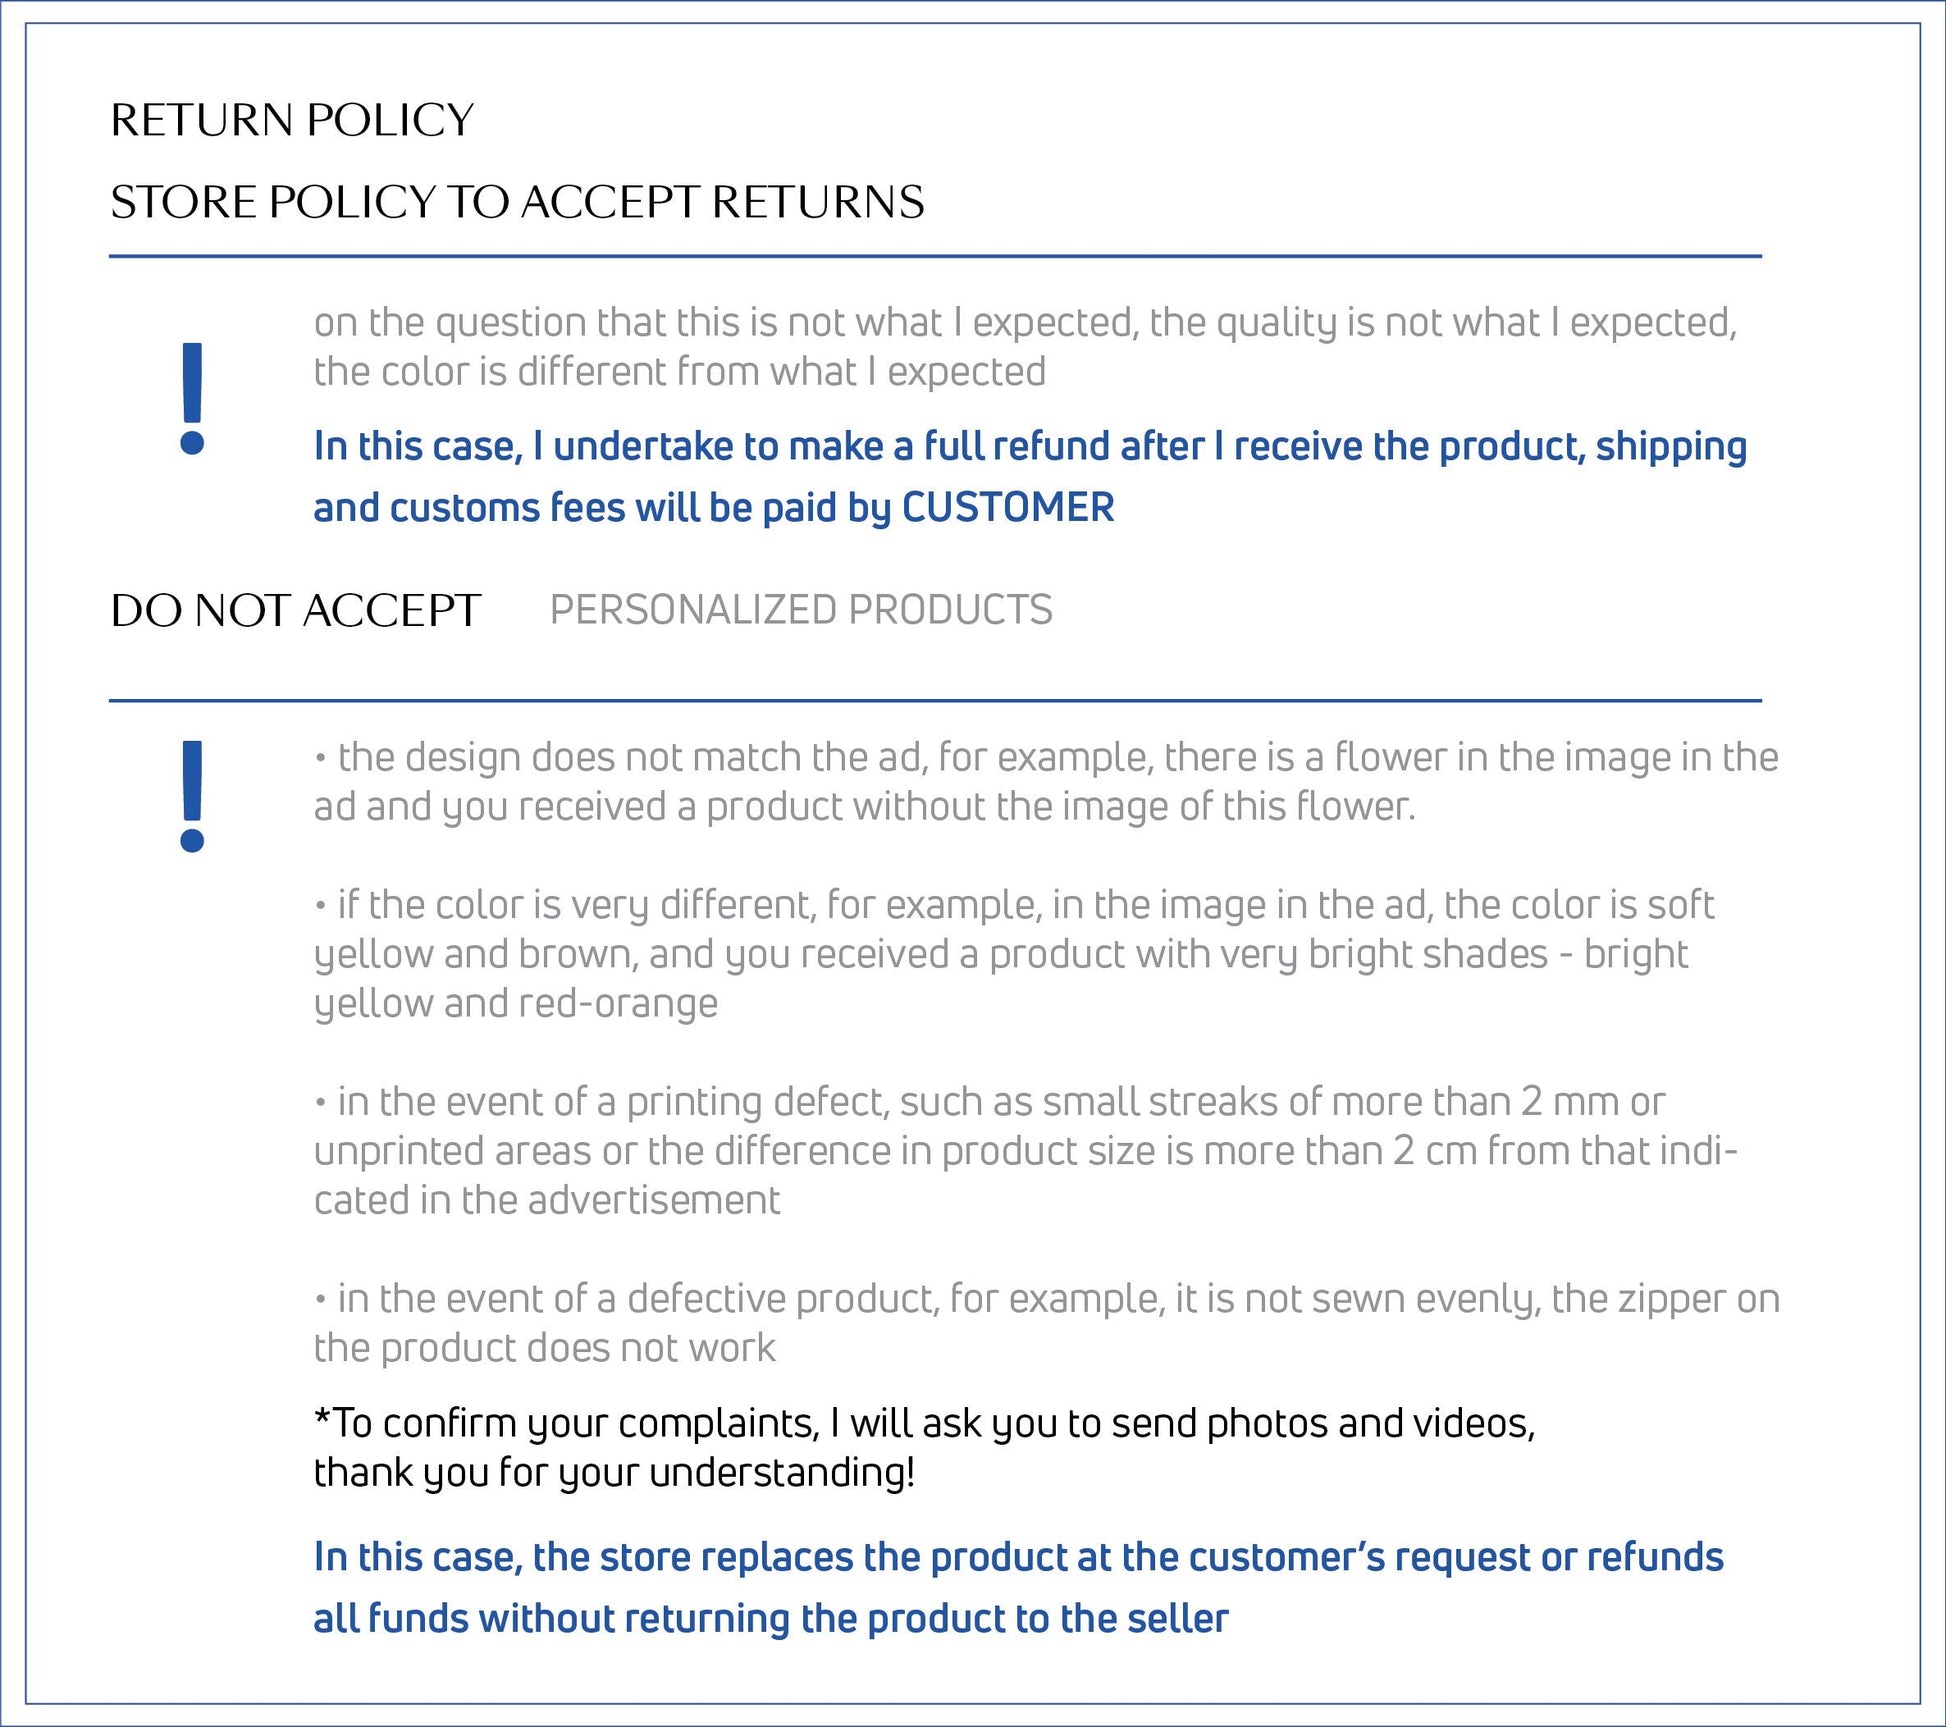Click the upper blue exclamation mark icon
1946x1727 pixels.
(x=192, y=398)
